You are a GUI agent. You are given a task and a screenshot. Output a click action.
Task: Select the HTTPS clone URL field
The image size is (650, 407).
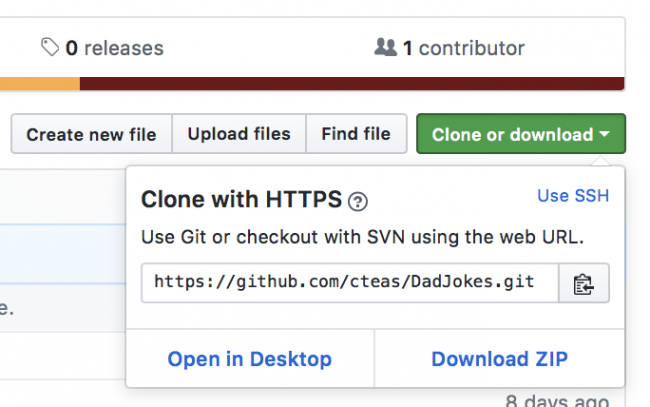pos(350,283)
